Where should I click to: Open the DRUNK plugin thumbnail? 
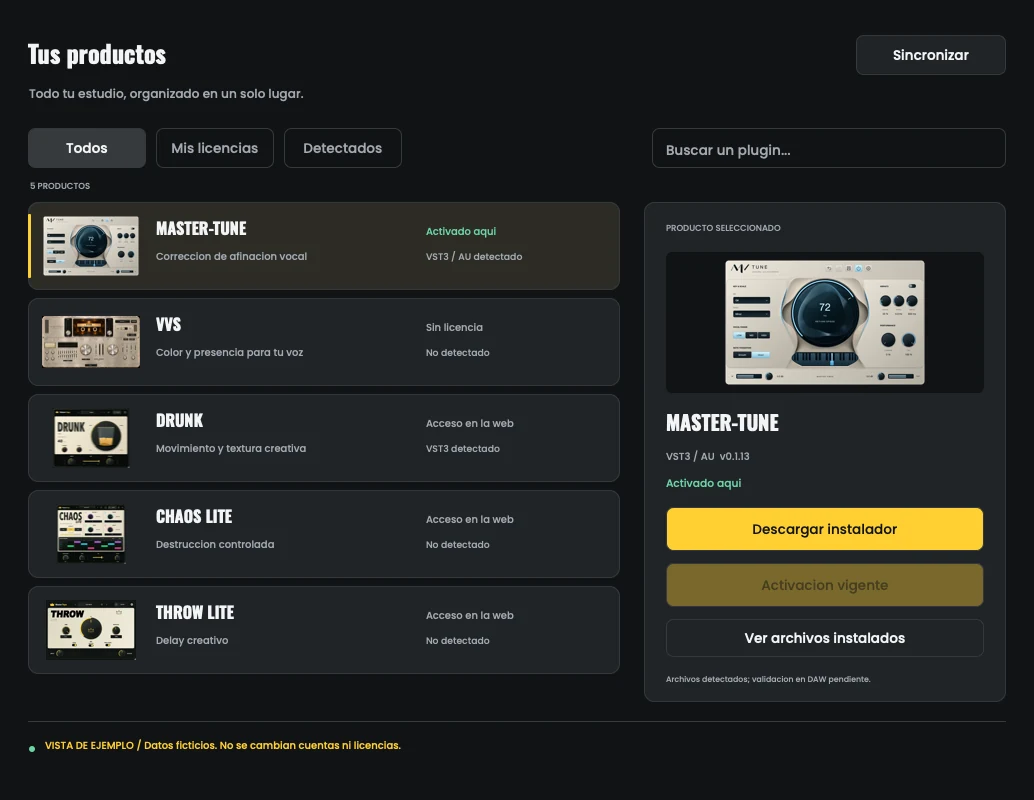(x=91, y=438)
